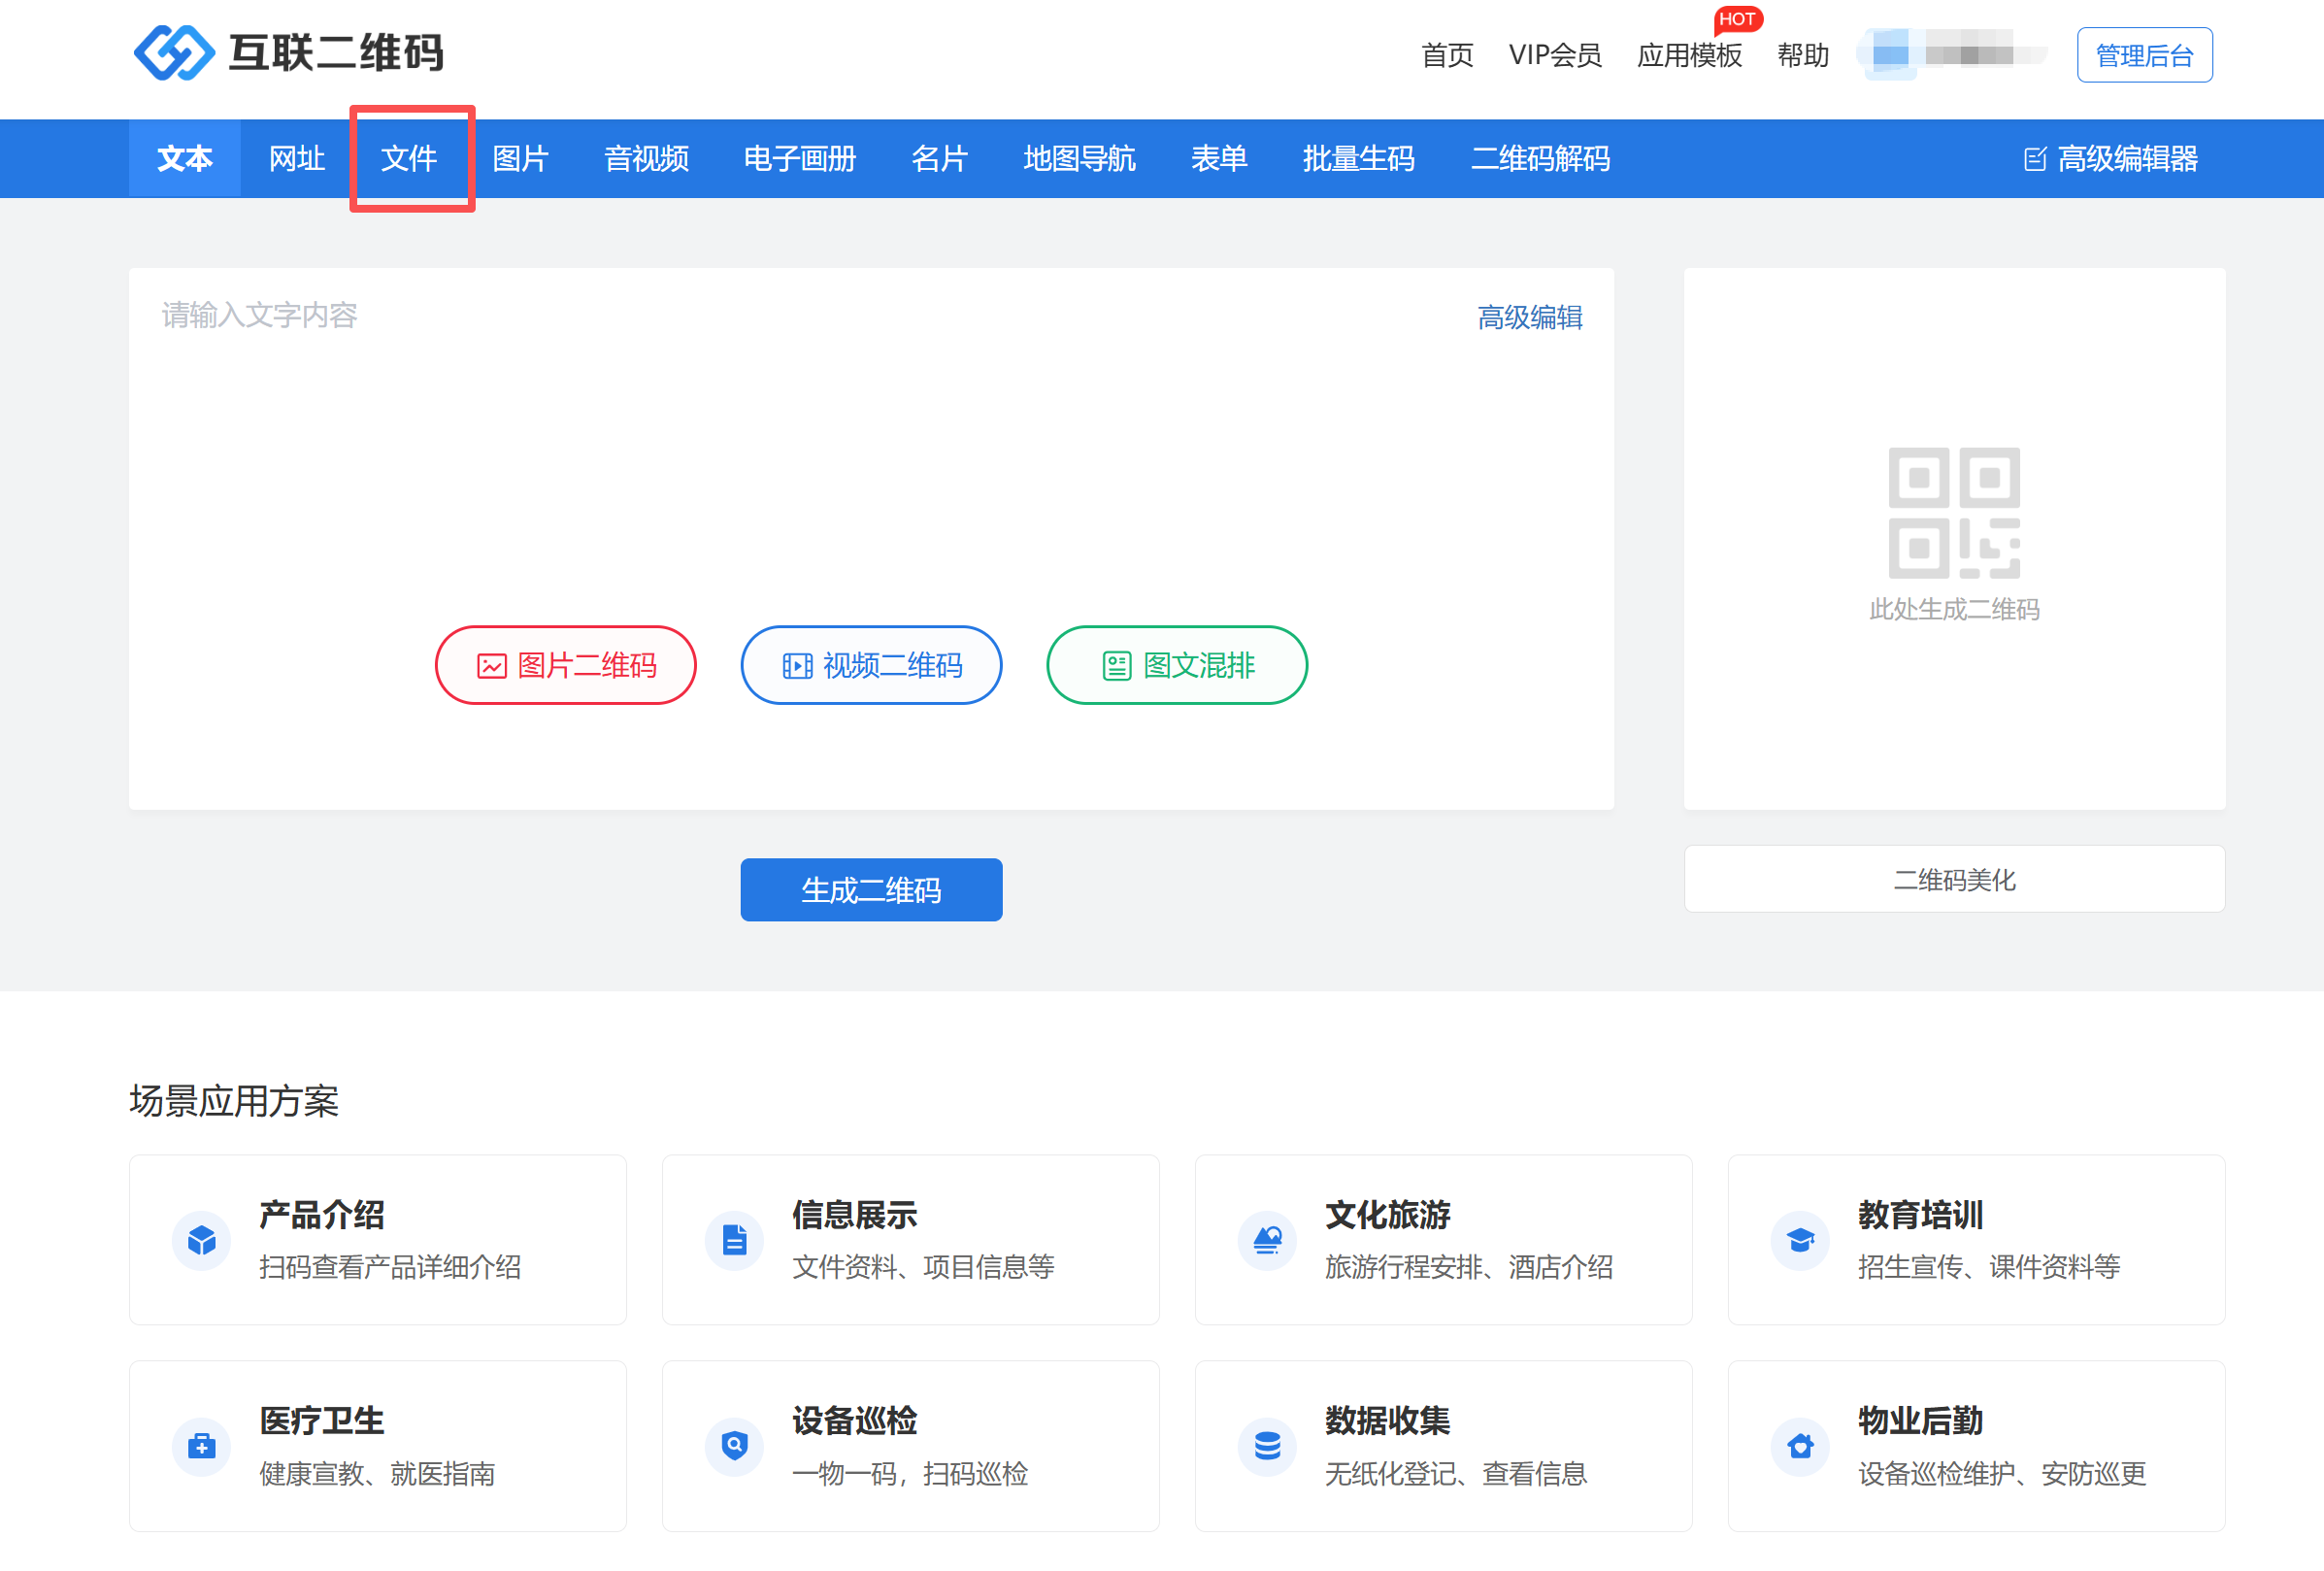Click the 物业后勤 house icon
Viewport: 2324px width, 1571px height.
coord(1800,1446)
